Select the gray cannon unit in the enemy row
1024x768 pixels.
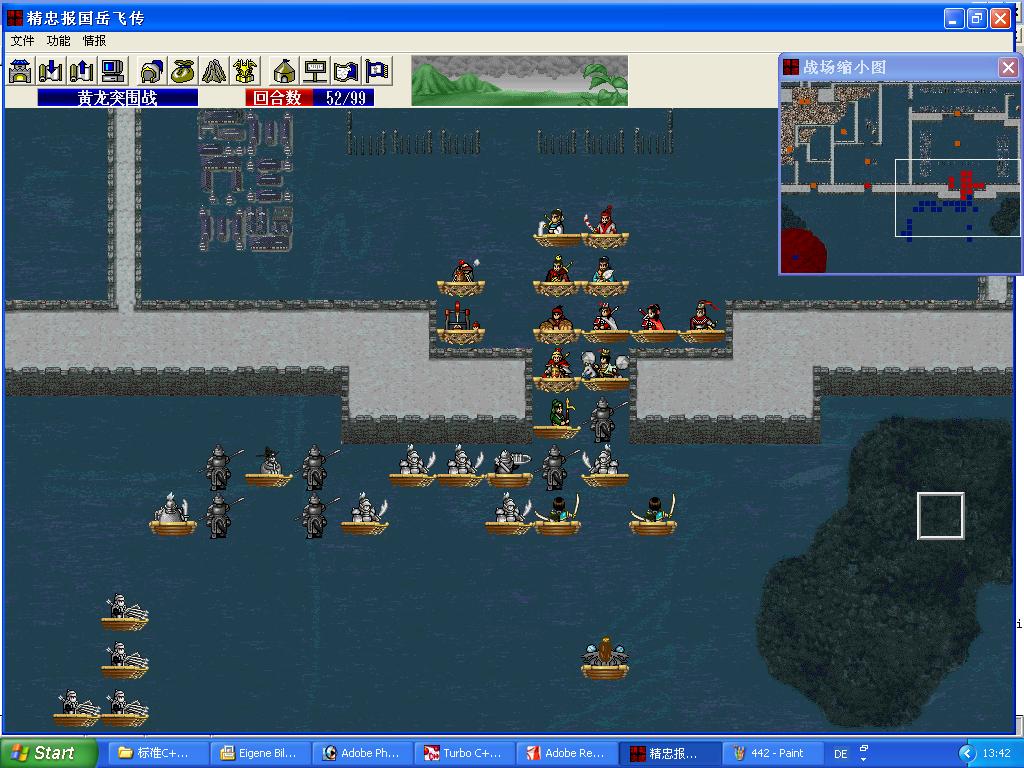click(509, 466)
